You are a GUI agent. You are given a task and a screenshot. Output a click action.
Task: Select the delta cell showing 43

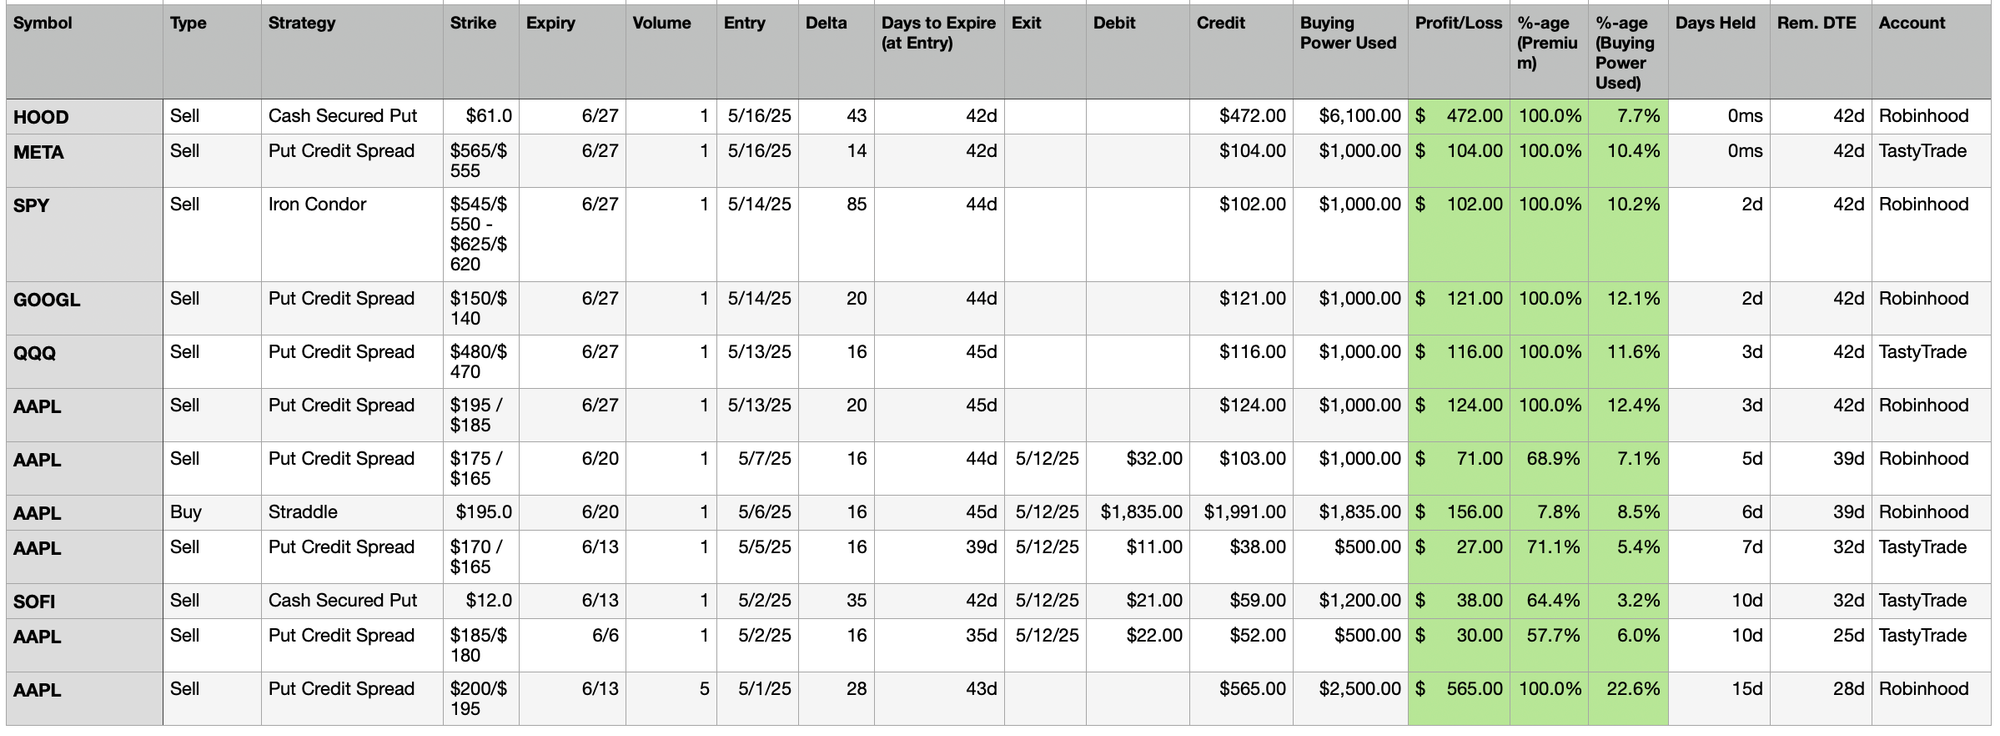coord(836,116)
